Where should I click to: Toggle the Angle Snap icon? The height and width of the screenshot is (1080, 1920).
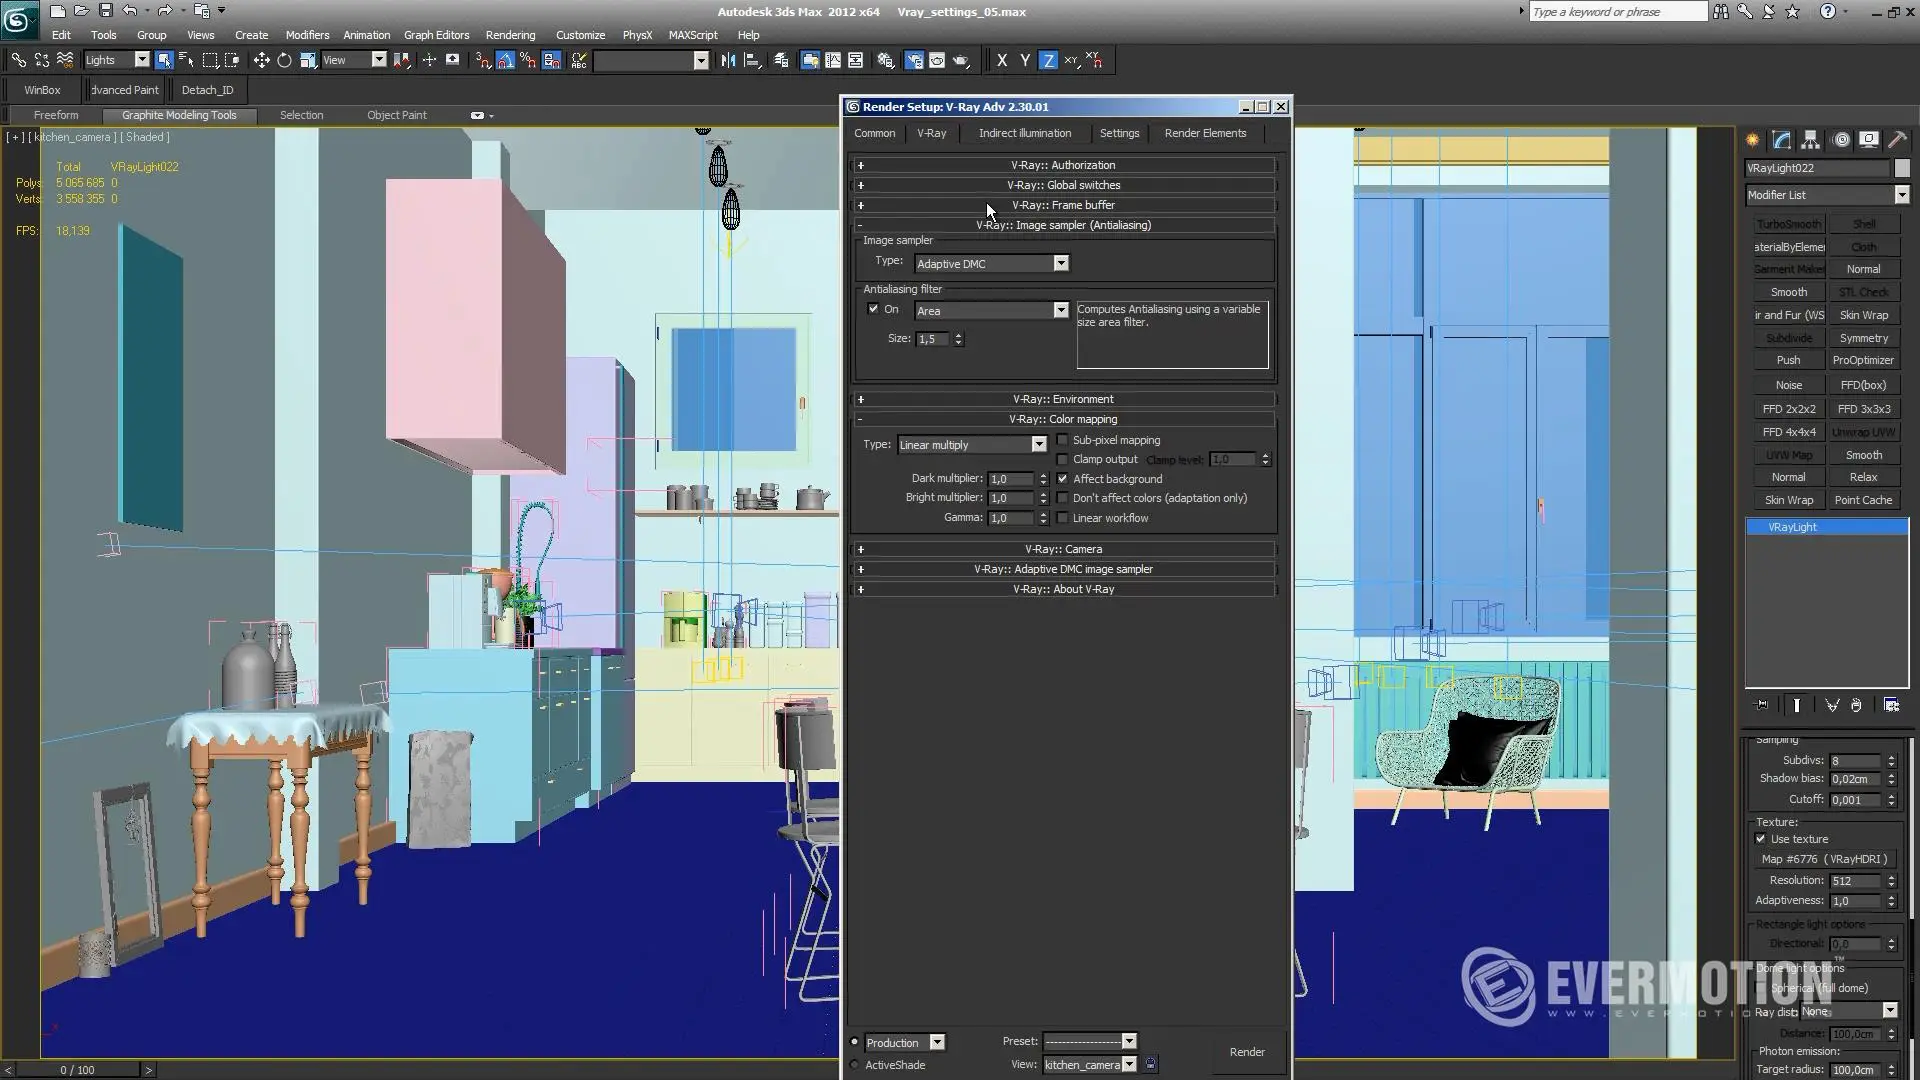coord(505,60)
